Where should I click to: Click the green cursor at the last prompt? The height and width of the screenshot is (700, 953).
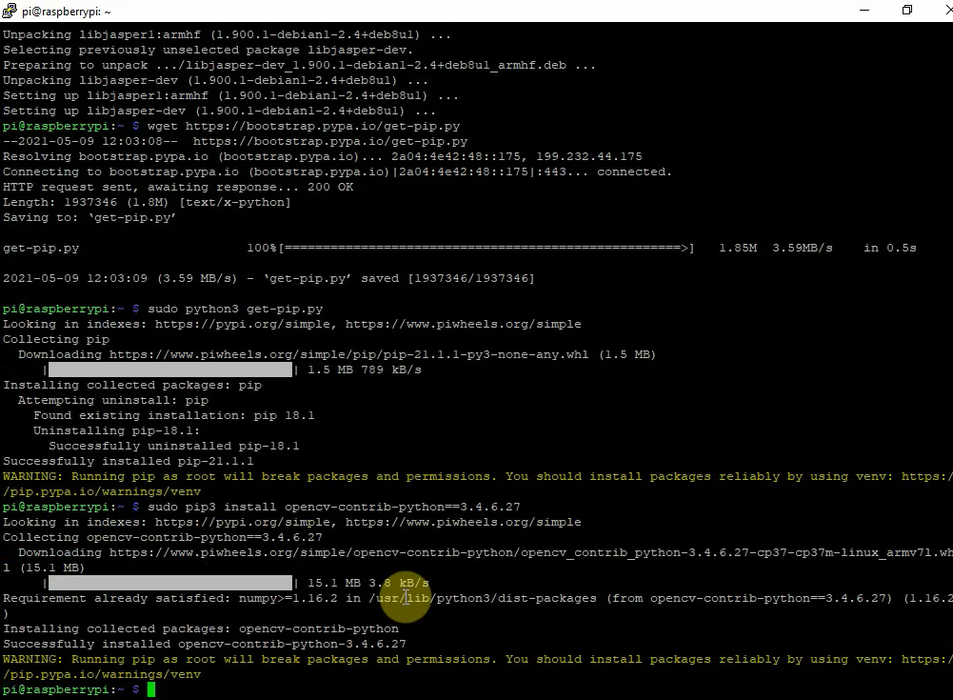[x=151, y=690]
